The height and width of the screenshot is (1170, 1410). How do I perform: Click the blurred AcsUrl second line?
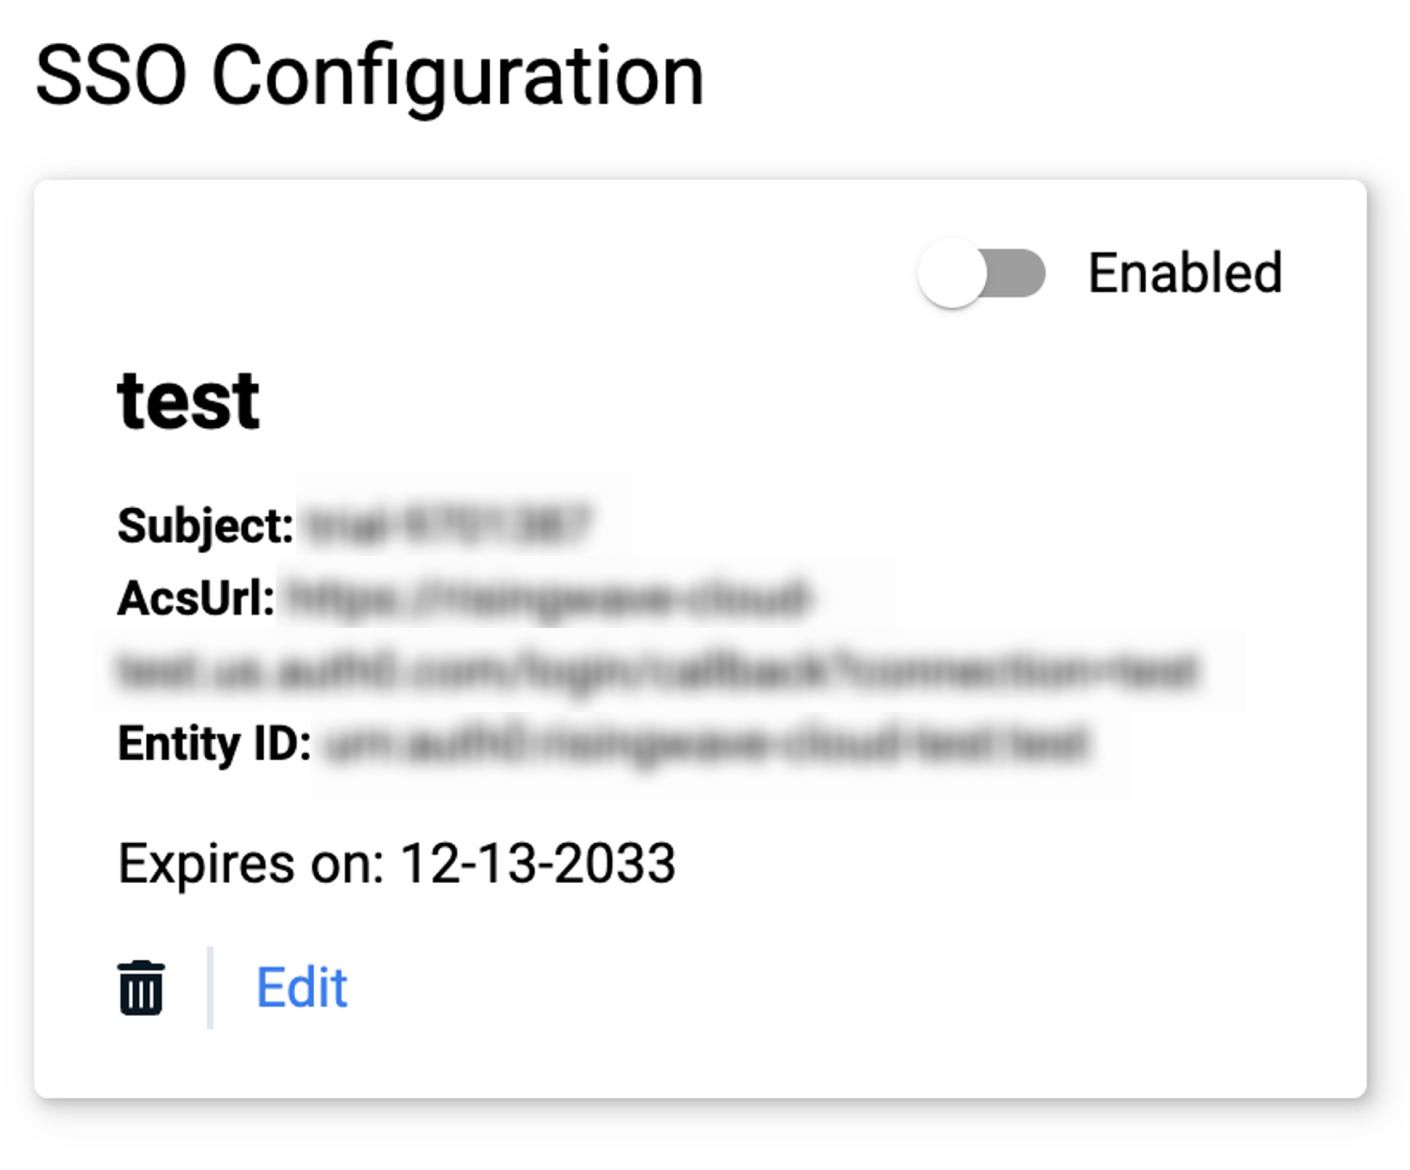[x=658, y=670]
